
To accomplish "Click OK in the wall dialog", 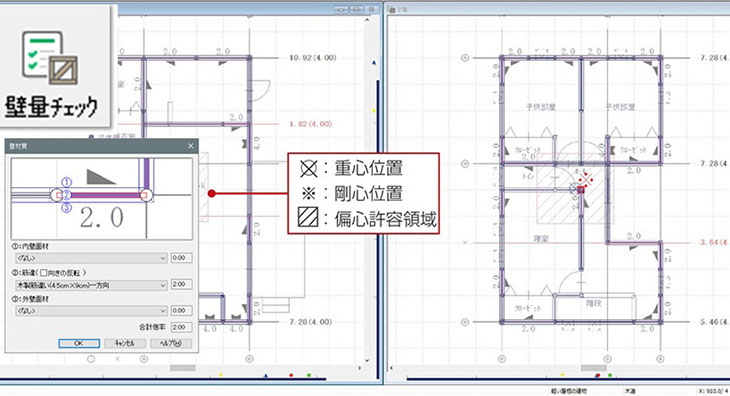I will [x=79, y=343].
